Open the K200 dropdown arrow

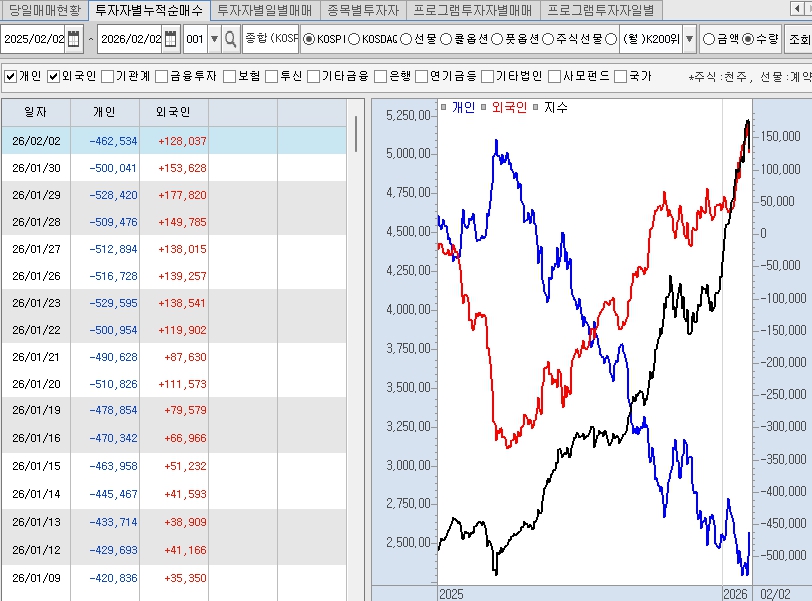click(x=689, y=40)
